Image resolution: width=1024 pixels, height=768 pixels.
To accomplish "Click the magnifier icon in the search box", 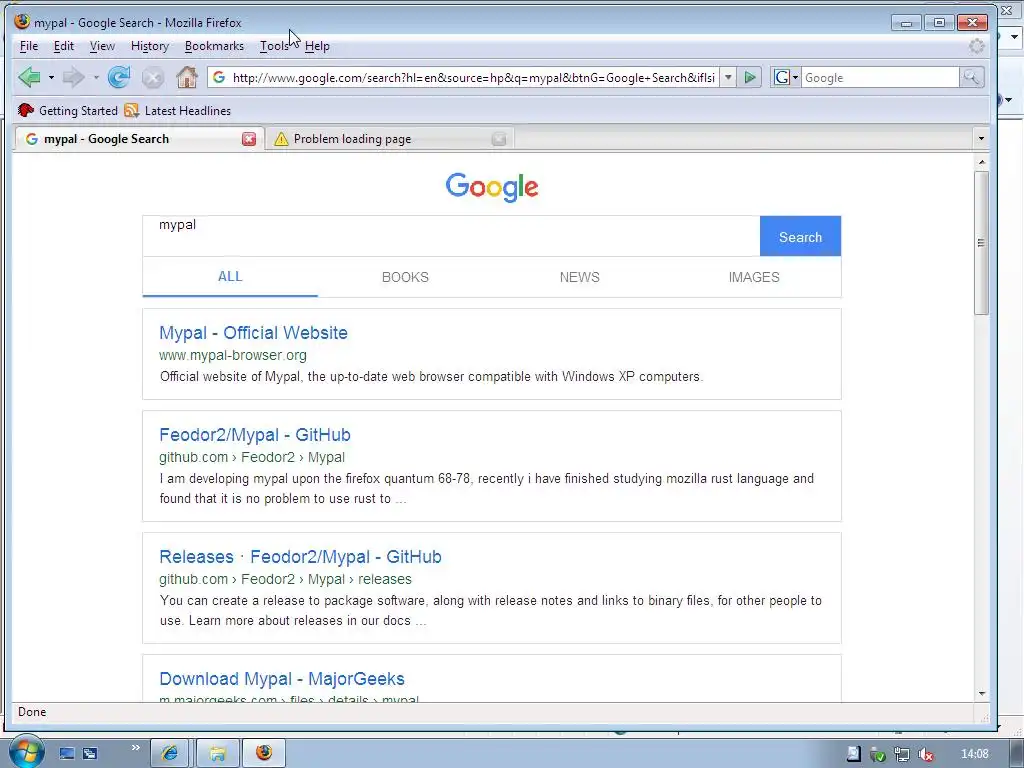I will point(971,78).
